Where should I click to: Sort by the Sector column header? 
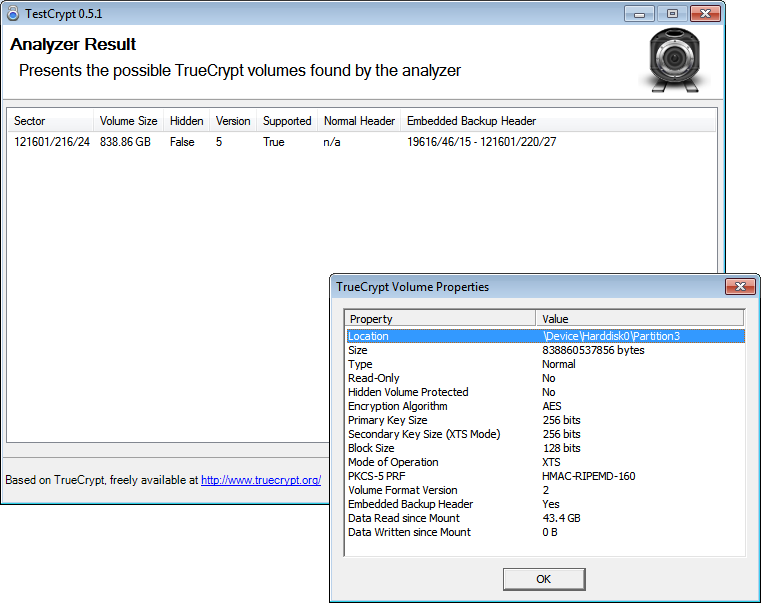50,121
